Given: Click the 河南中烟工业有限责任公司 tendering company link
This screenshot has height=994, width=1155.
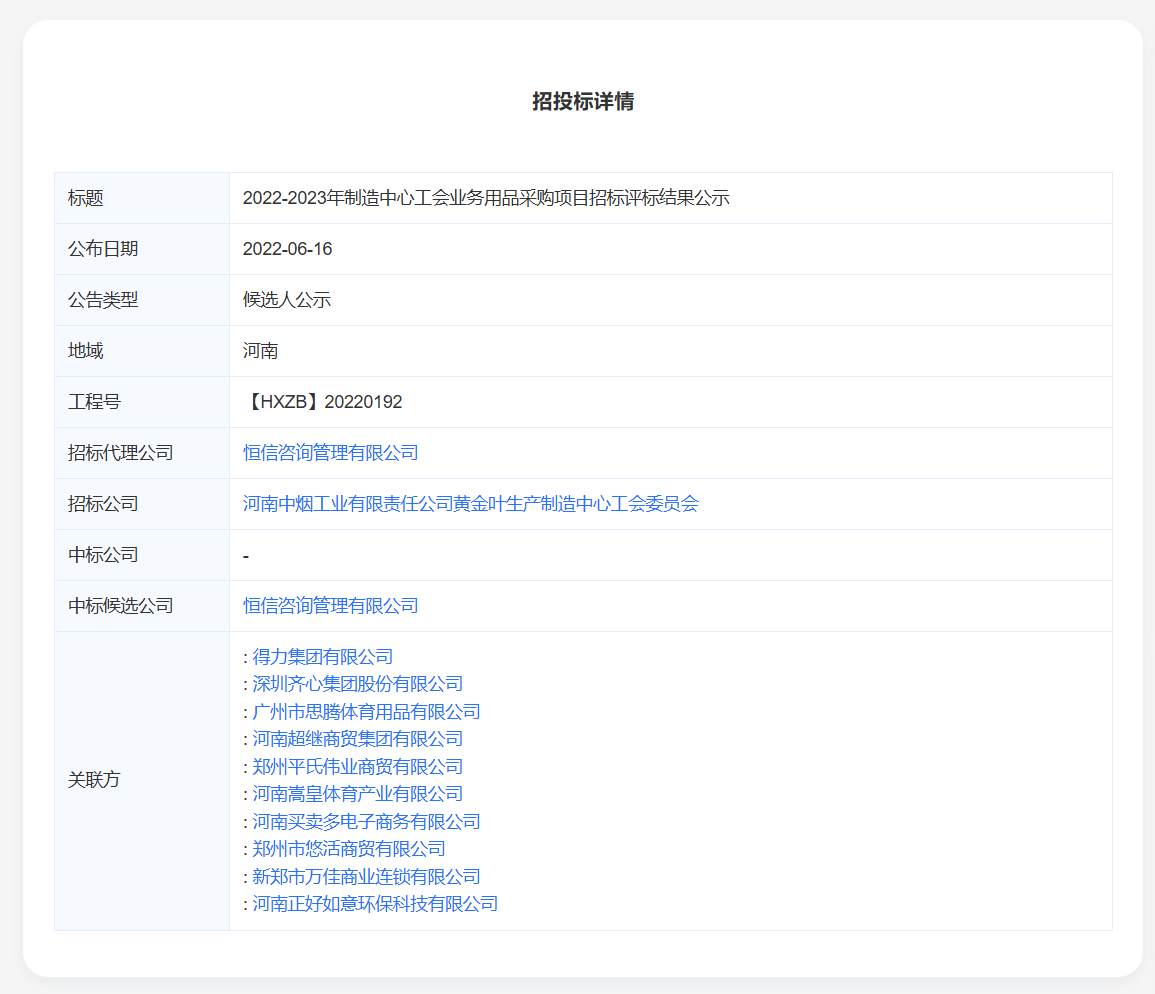Looking at the screenshot, I should tap(470, 504).
